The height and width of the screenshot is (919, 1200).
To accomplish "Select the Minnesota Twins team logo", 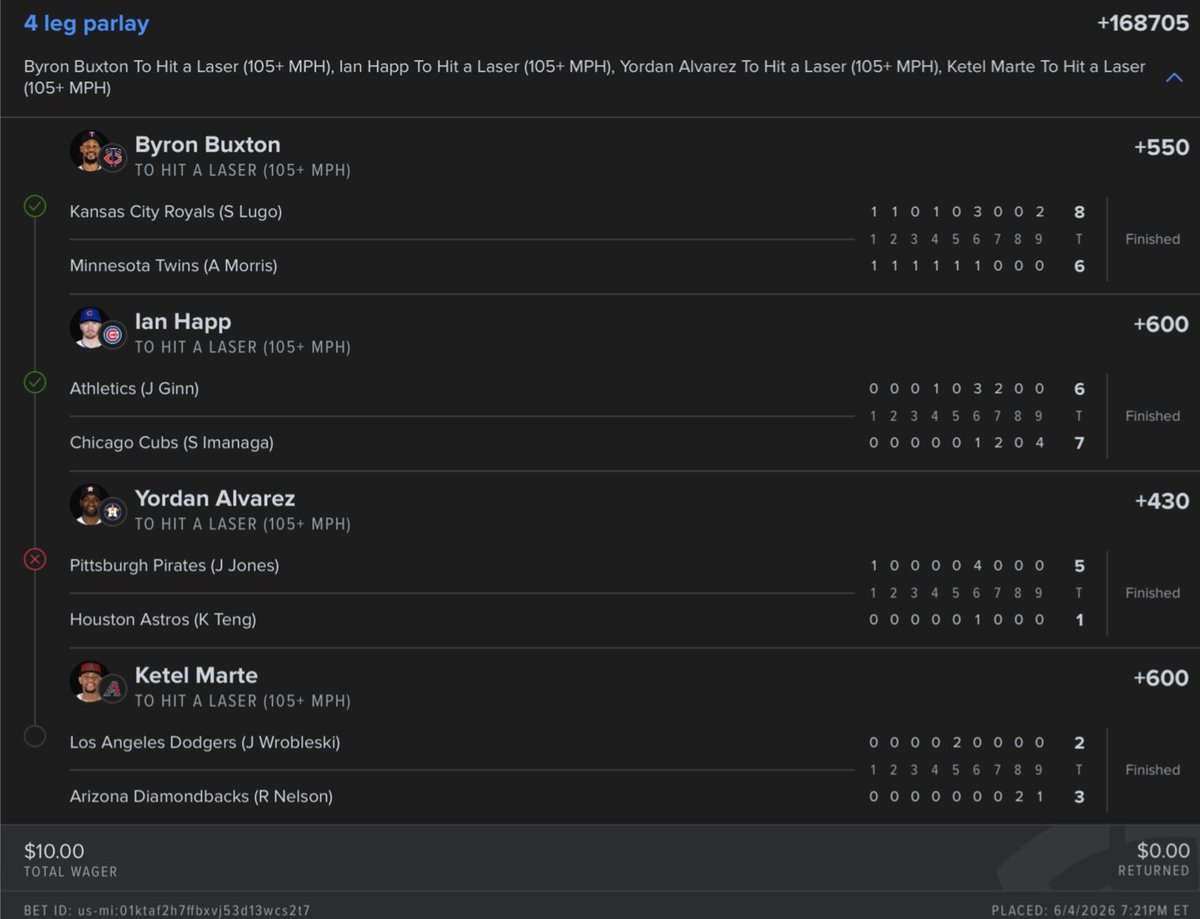I will (x=113, y=157).
